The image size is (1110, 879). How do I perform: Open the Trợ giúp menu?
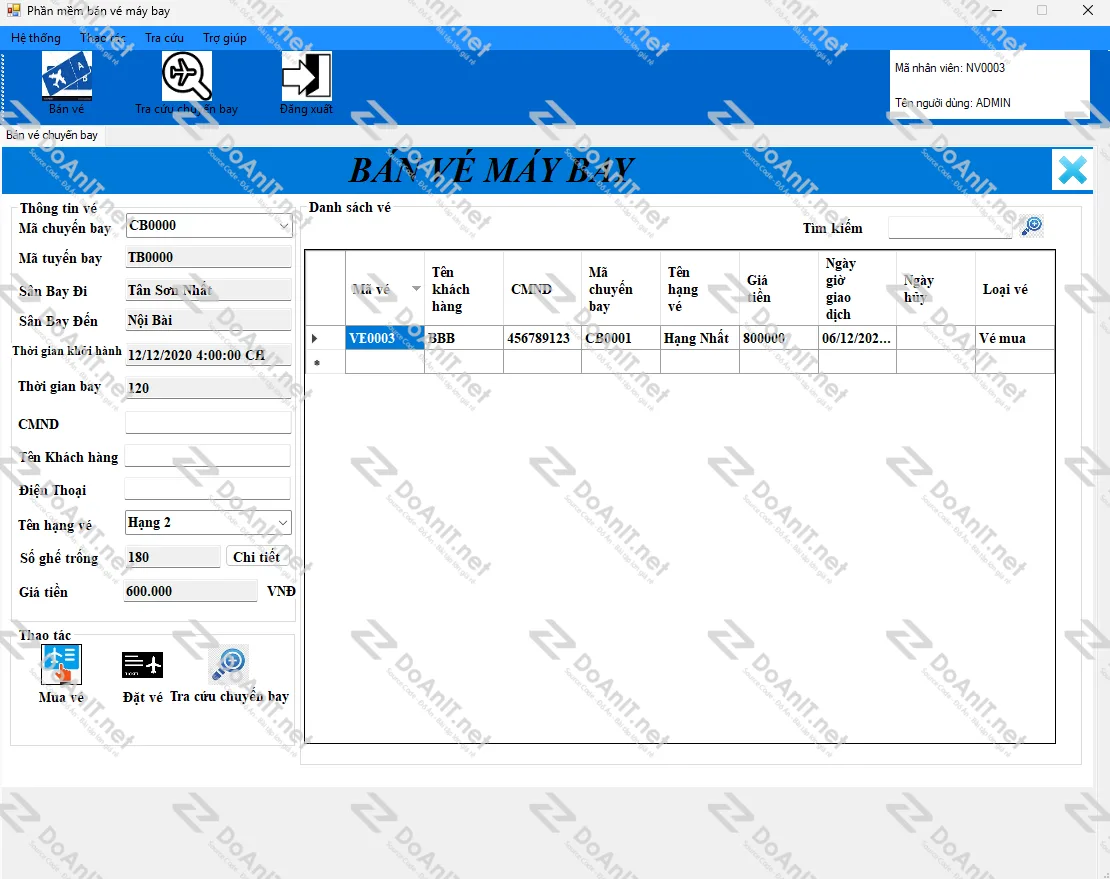(x=224, y=38)
